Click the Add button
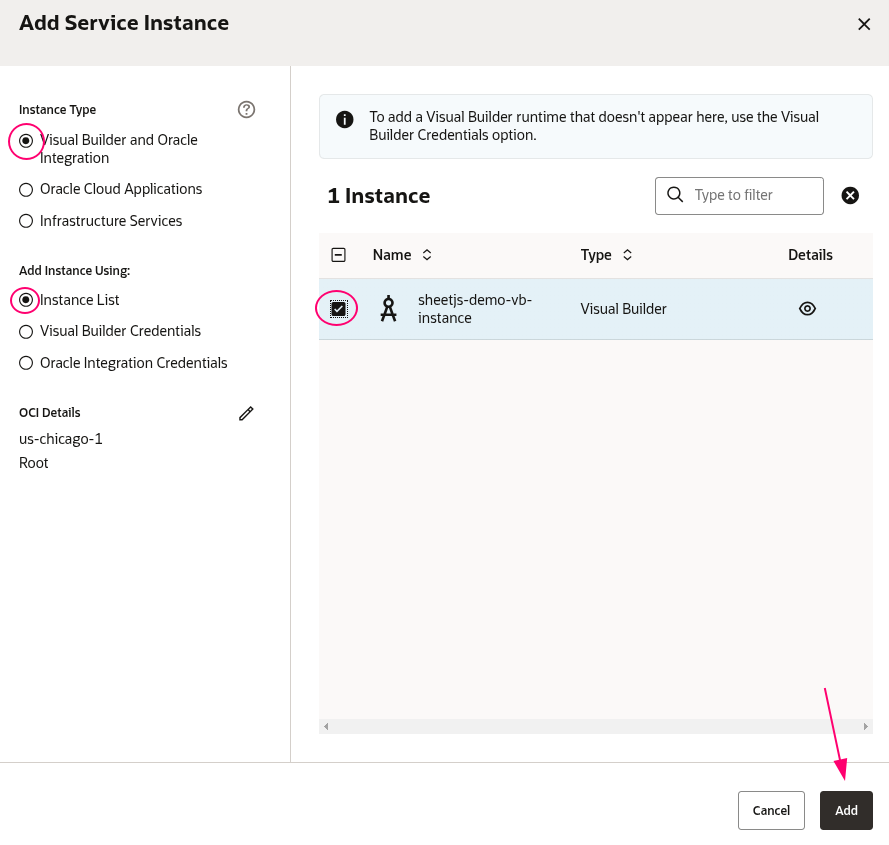889x845 pixels. (846, 810)
